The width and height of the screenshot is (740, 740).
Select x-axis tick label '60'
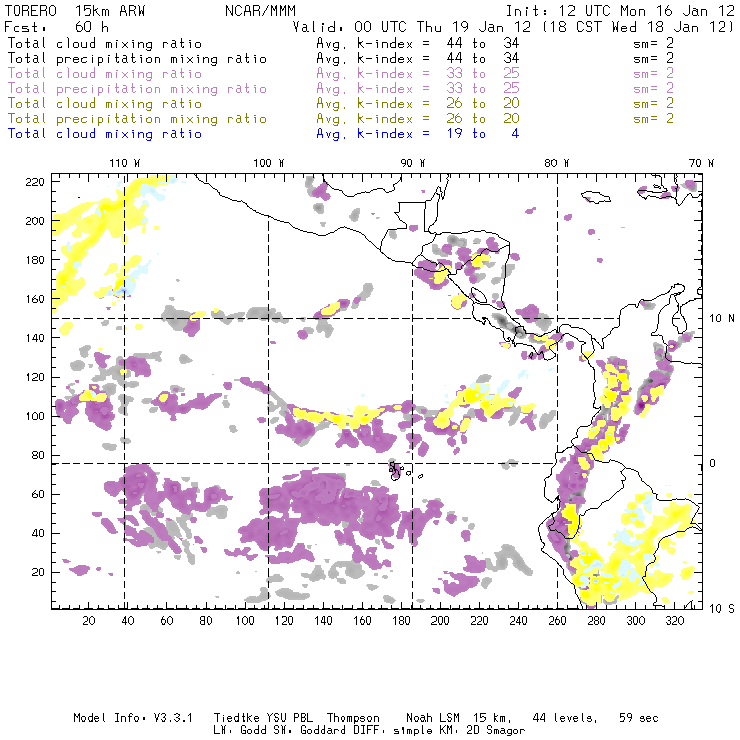[167, 621]
